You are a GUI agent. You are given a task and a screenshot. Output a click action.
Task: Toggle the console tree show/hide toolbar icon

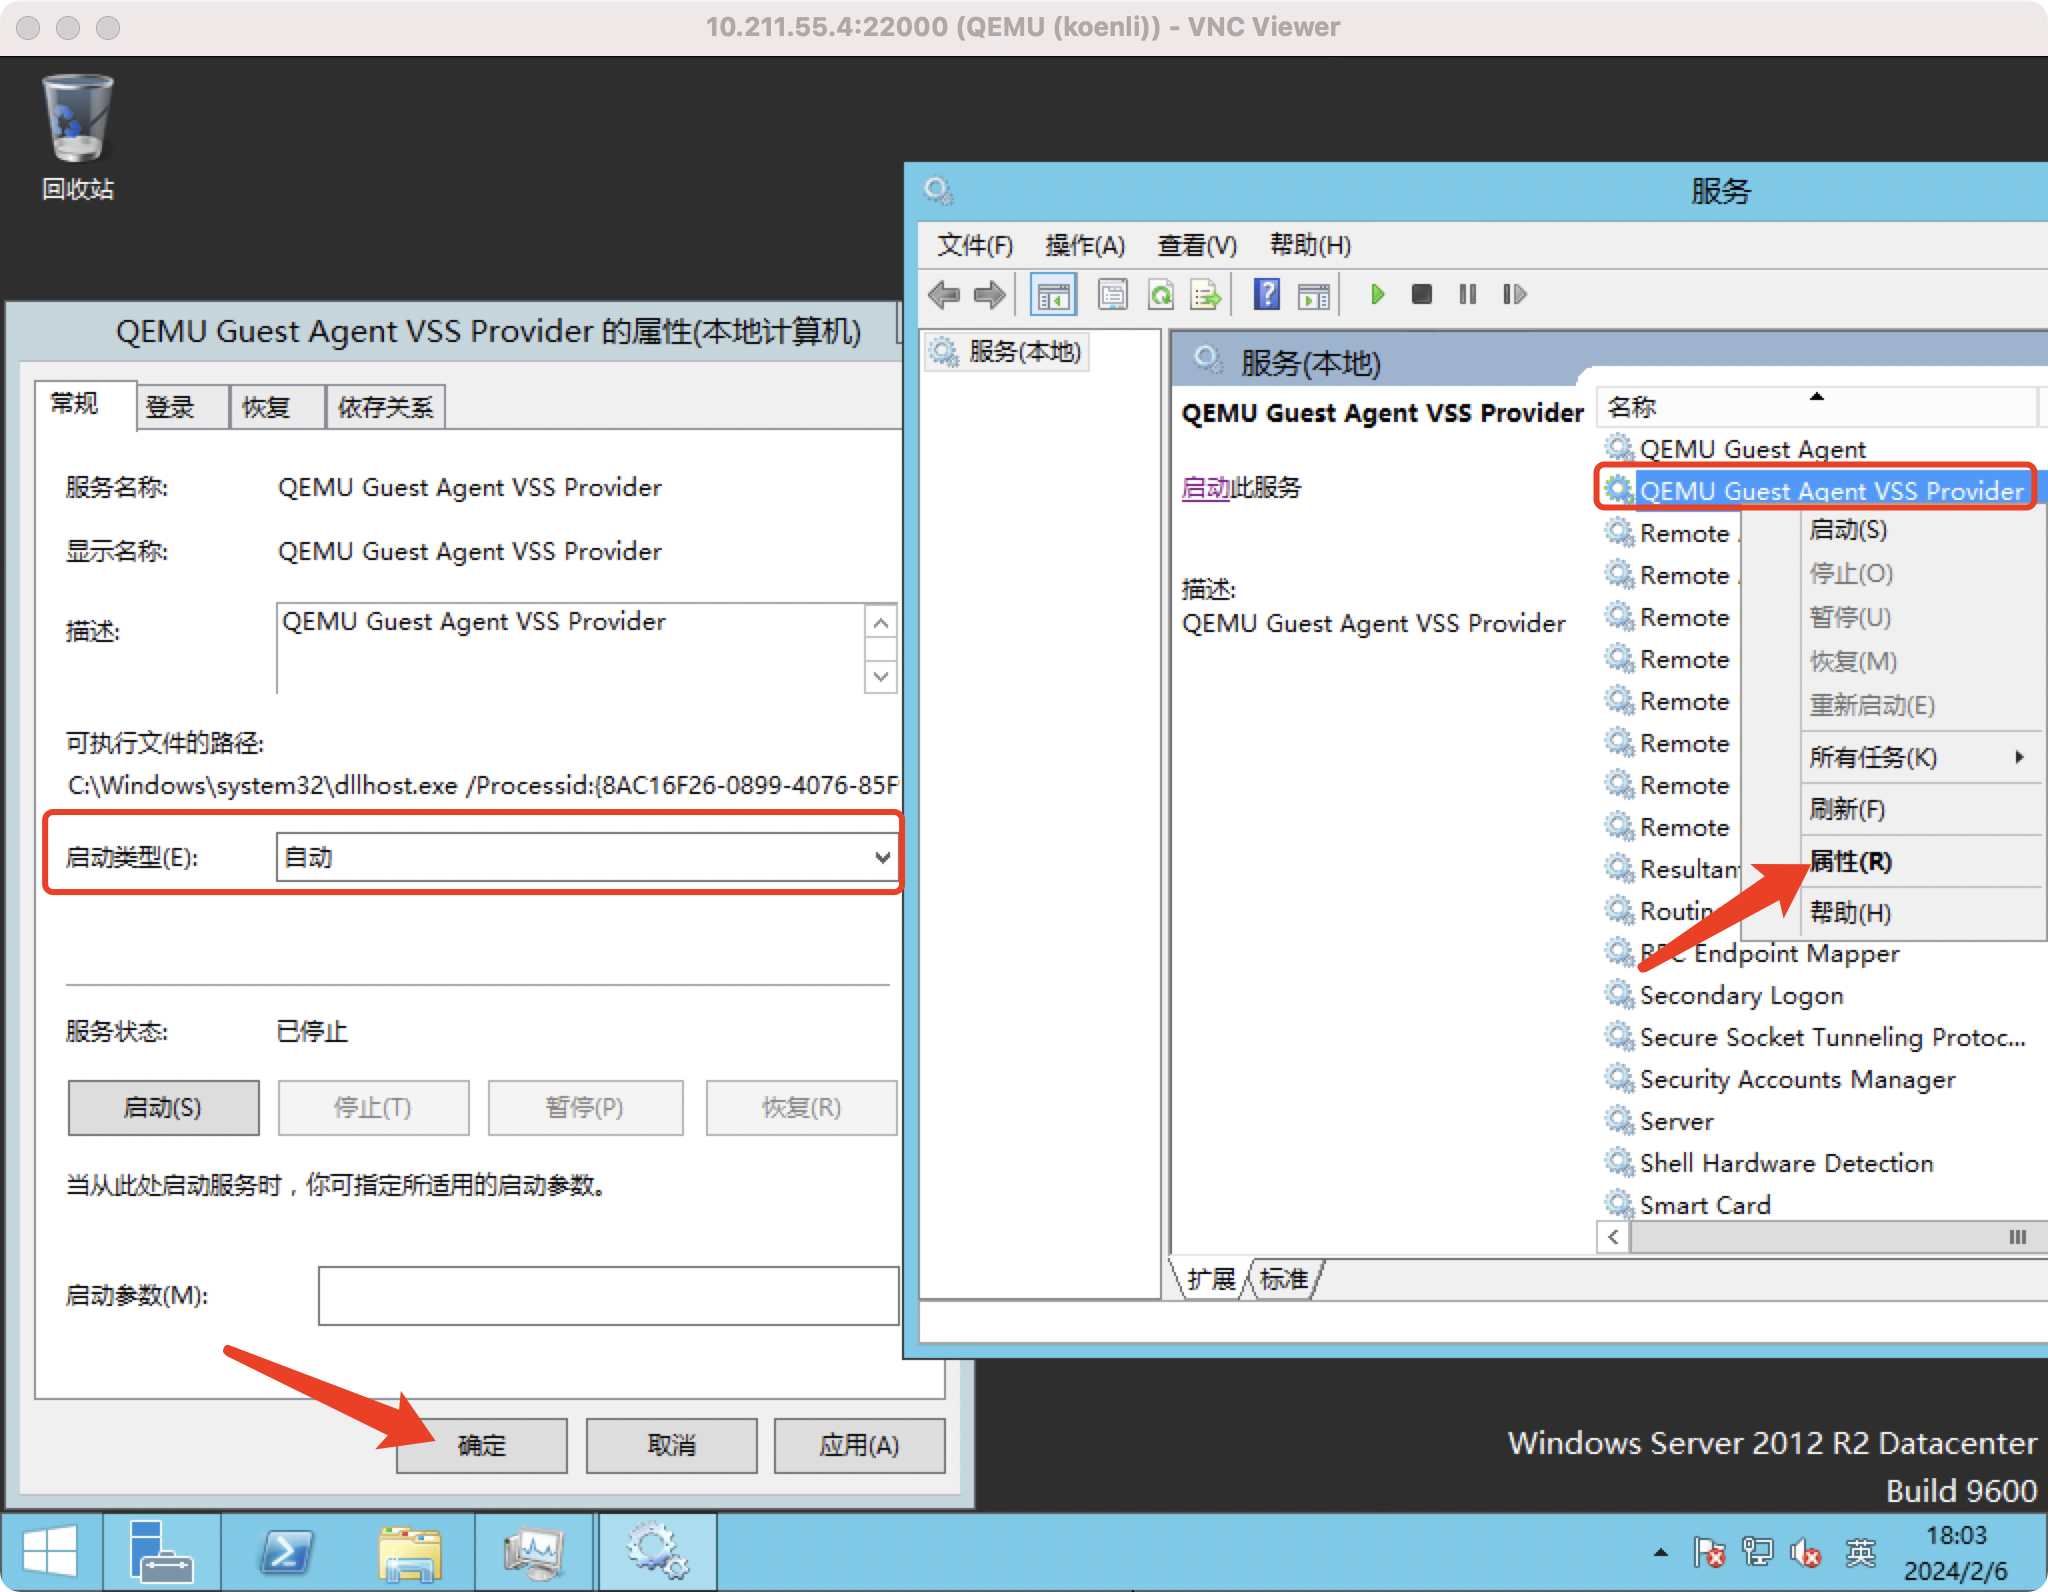click(x=1054, y=294)
